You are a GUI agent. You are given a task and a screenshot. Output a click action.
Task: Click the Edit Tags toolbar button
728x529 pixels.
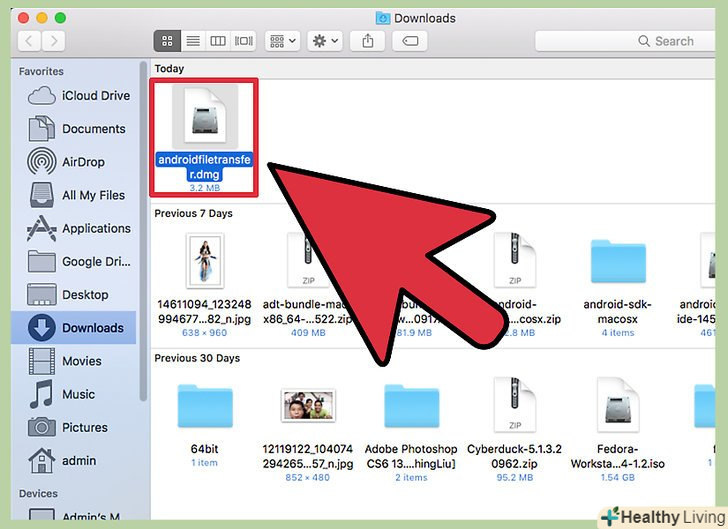coord(410,41)
